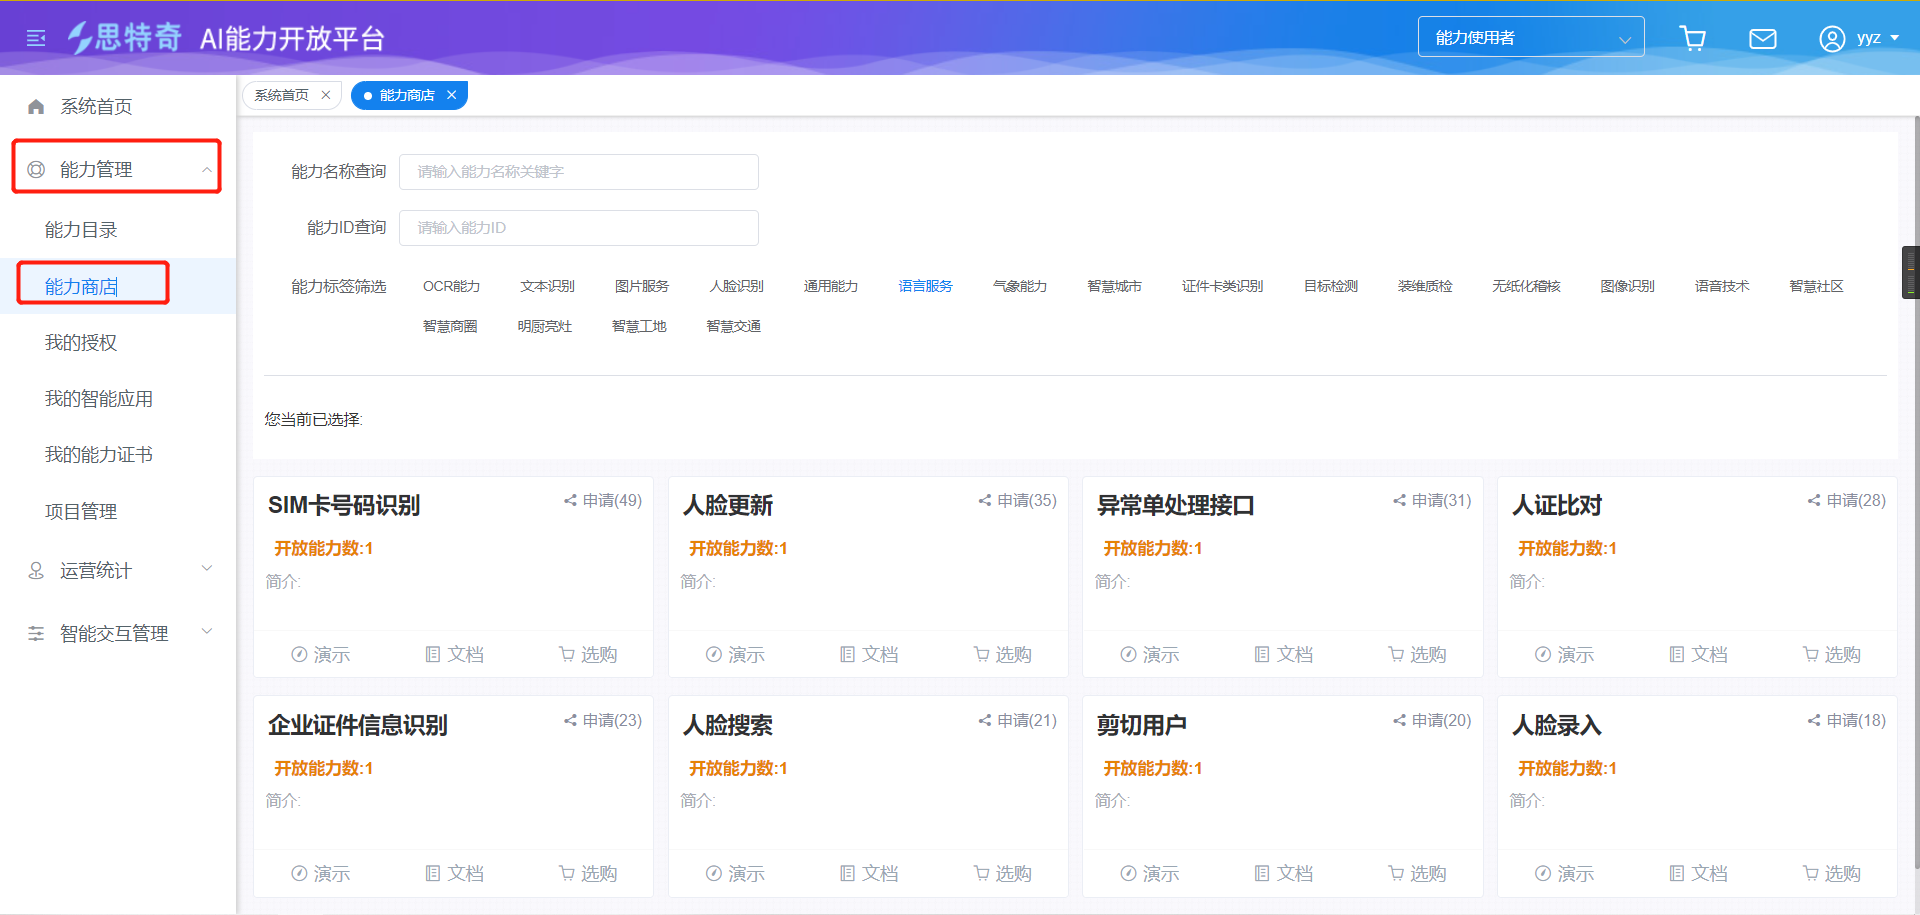Open 演示 for 人脸录入

pyautogui.click(x=1564, y=873)
